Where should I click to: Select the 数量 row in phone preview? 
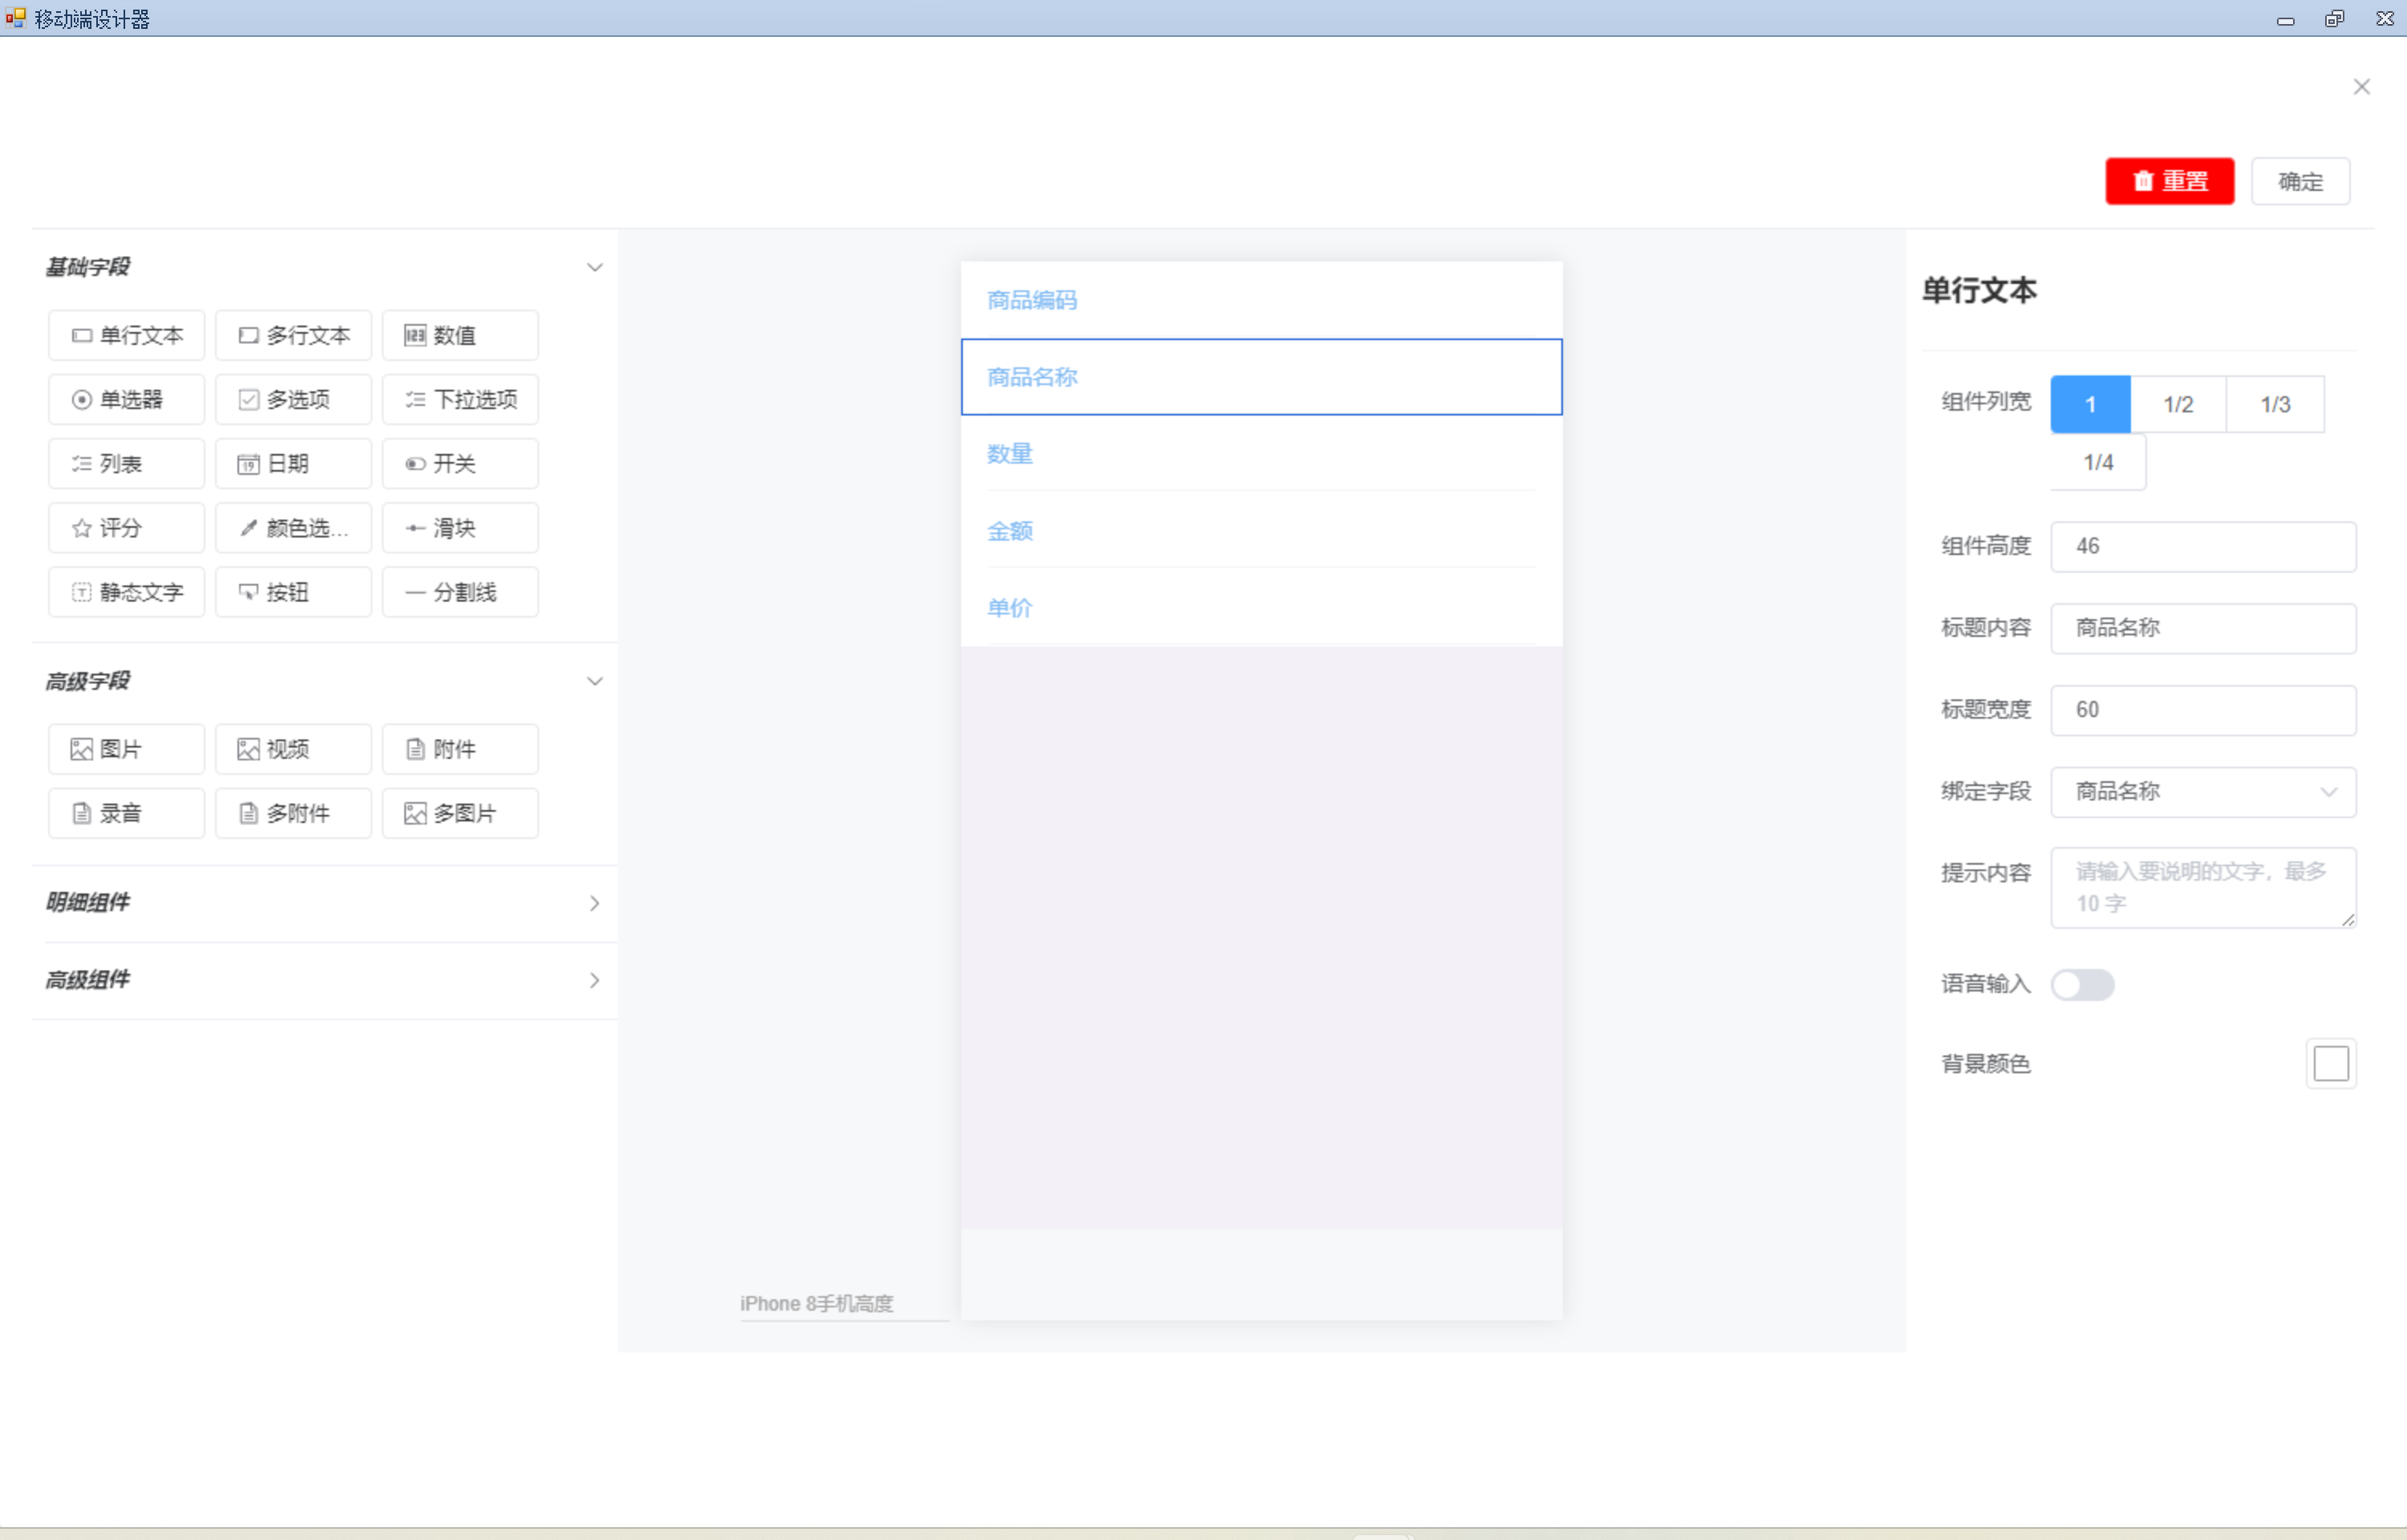click(1260, 454)
